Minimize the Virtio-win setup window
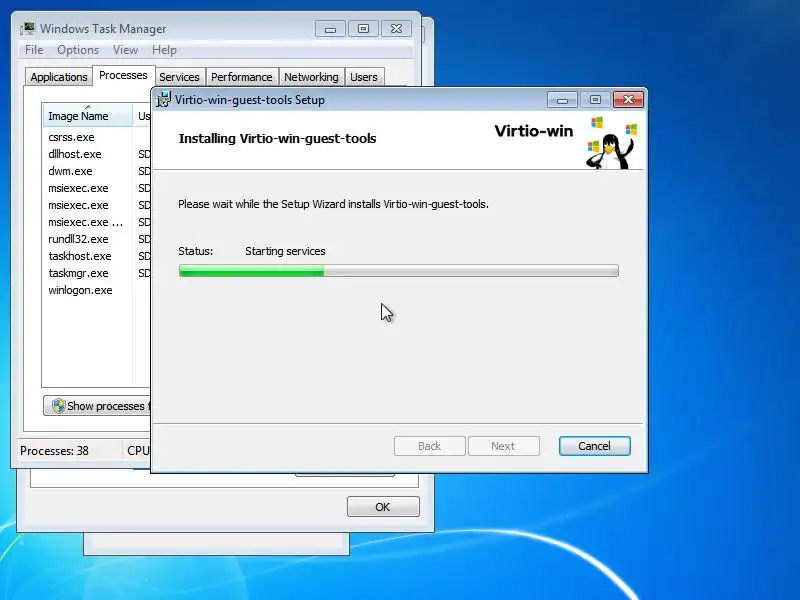800x600 pixels. (562, 100)
